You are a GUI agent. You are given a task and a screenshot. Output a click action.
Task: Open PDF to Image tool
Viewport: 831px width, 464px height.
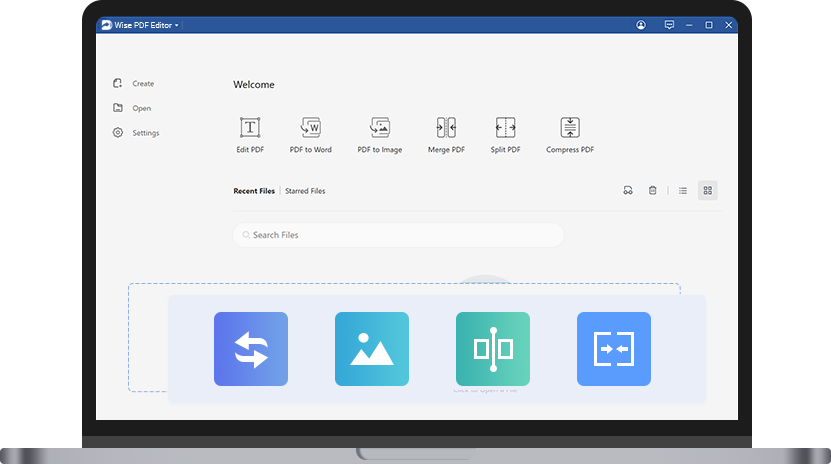[x=379, y=135]
